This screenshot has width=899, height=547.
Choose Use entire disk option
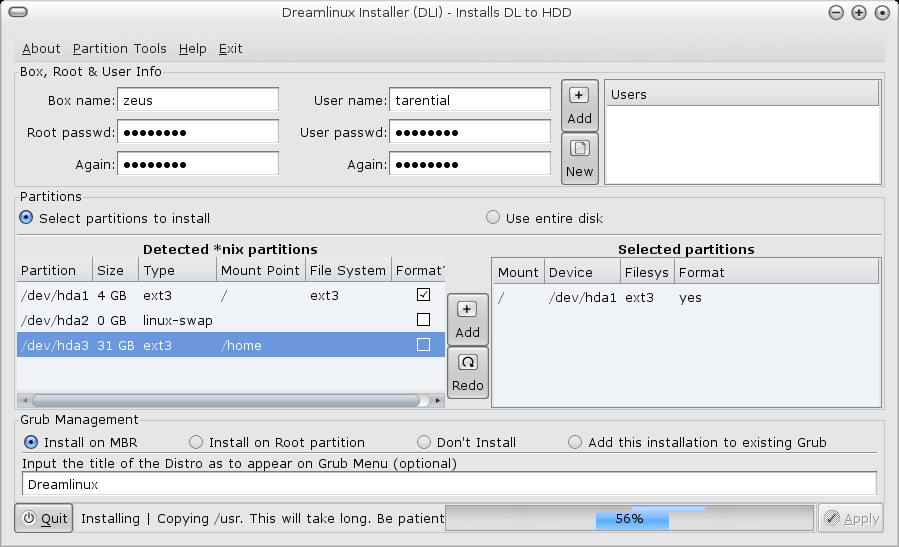tap(493, 218)
